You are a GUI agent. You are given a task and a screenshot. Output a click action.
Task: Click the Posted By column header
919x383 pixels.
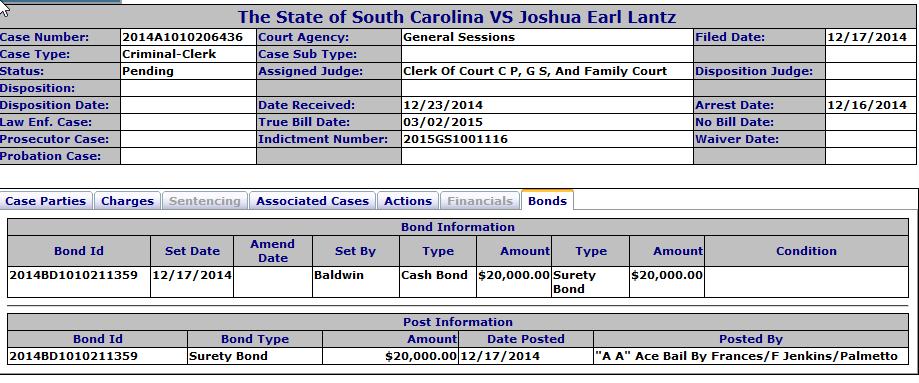(751, 339)
